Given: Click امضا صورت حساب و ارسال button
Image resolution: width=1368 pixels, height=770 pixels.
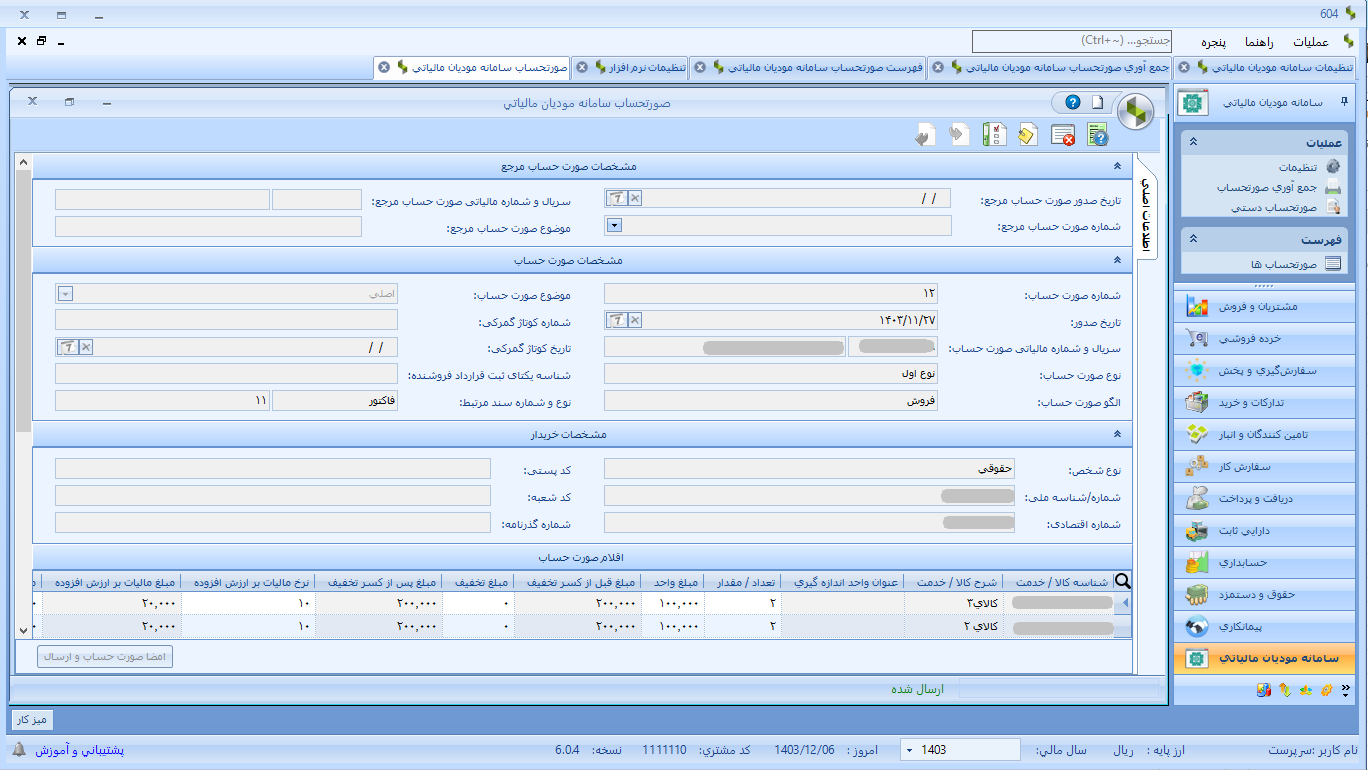Looking at the screenshot, I should click(105, 657).
